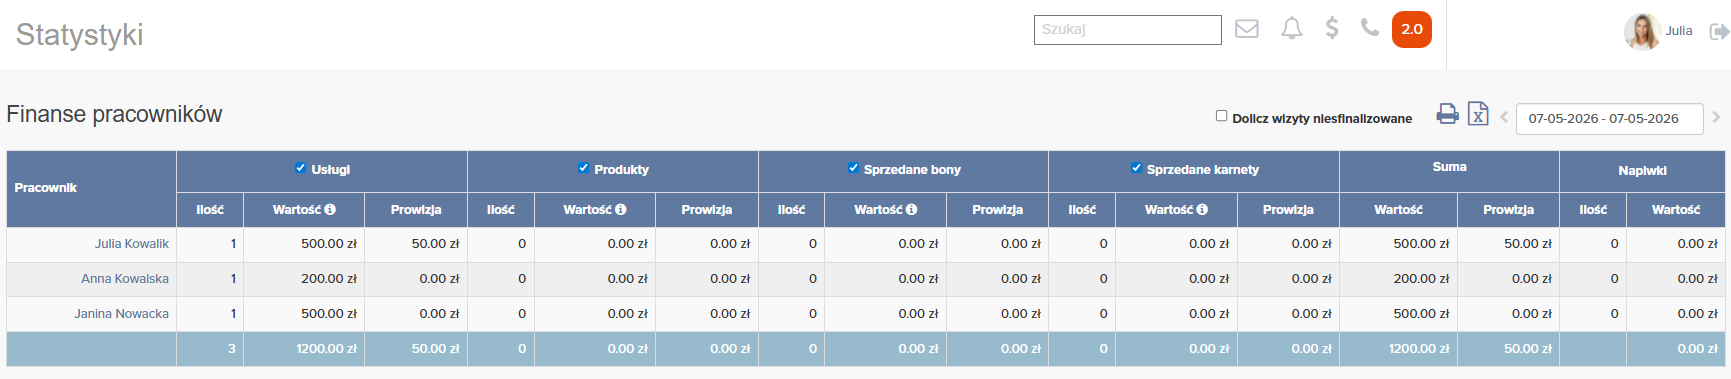The image size is (1731, 379).
Task: Open the messages envelope icon
Action: pos(1247,29)
